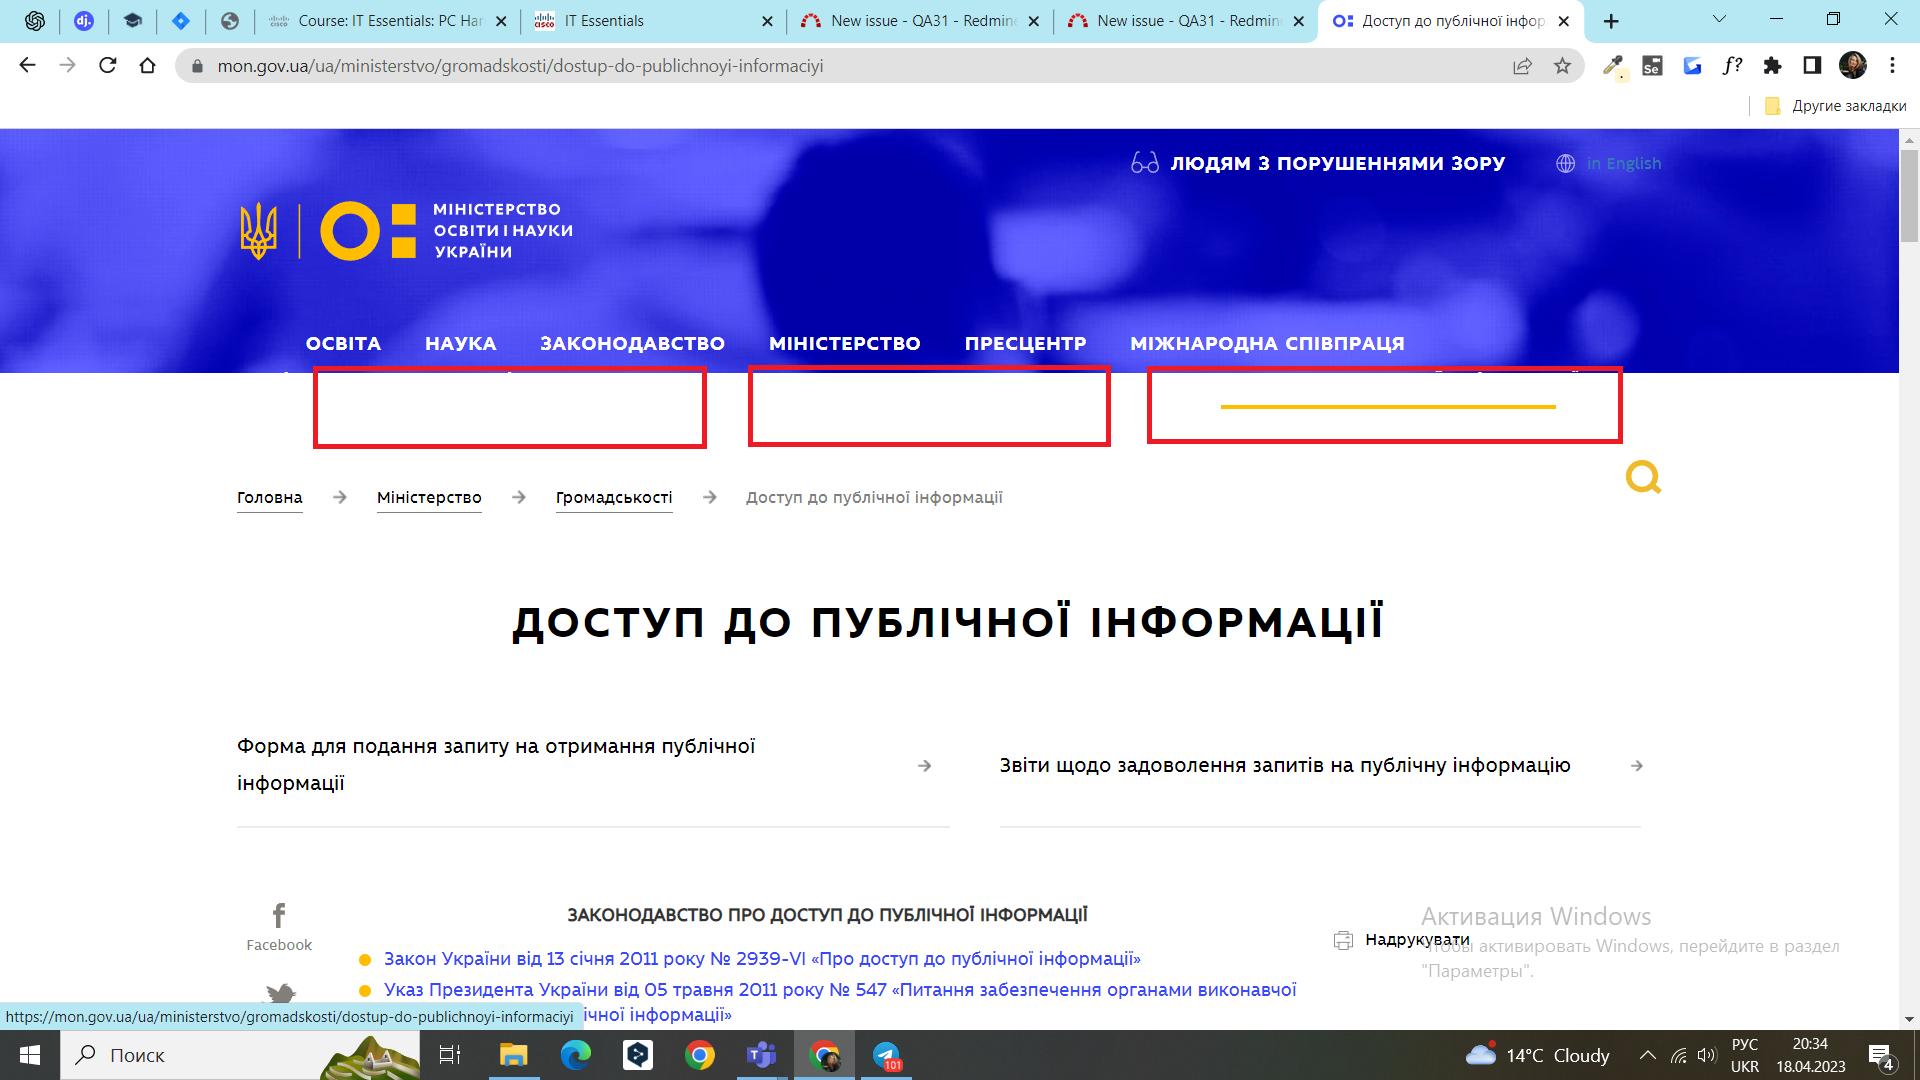Click the printer icon next to Надрукувати
The image size is (1920, 1080).
click(x=1343, y=940)
